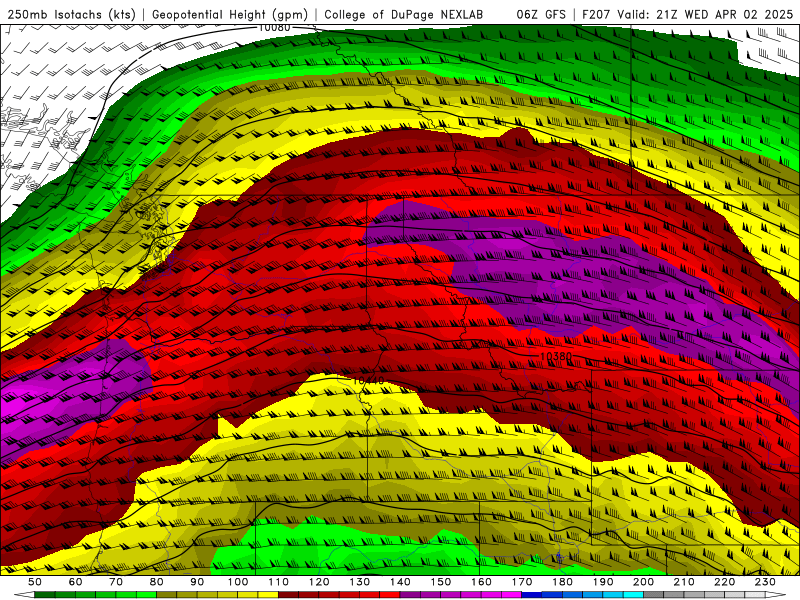Select the dark maroon swatch just after 110
This screenshot has height=600, width=800.
pyautogui.click(x=289, y=595)
